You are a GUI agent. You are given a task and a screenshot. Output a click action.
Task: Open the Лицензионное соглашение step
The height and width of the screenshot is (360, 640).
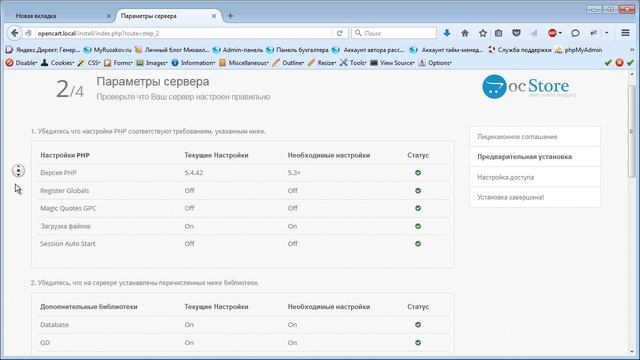pyautogui.click(x=535, y=137)
